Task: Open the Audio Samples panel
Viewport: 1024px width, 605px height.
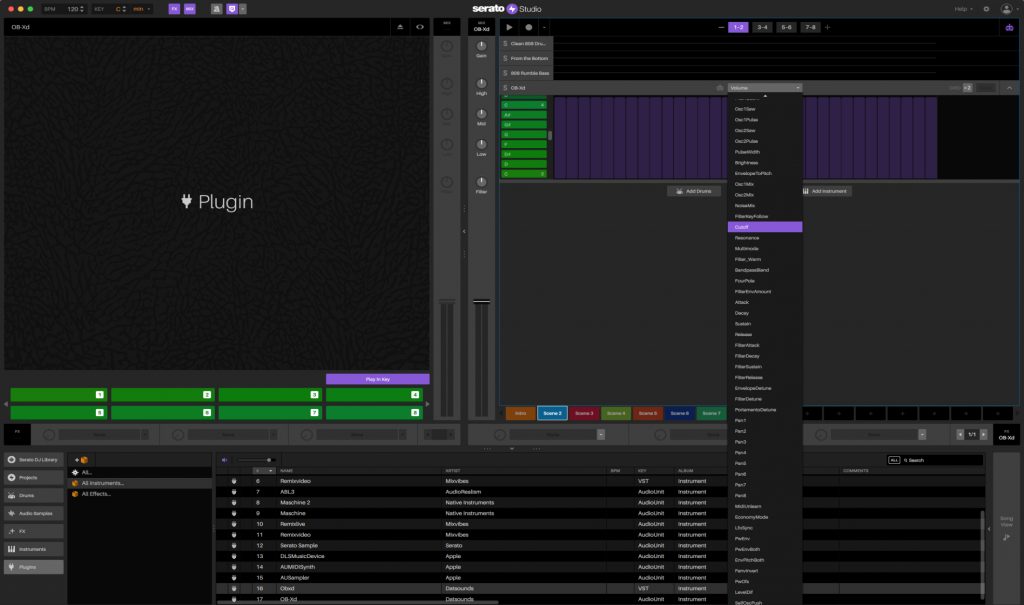Action: [32, 513]
